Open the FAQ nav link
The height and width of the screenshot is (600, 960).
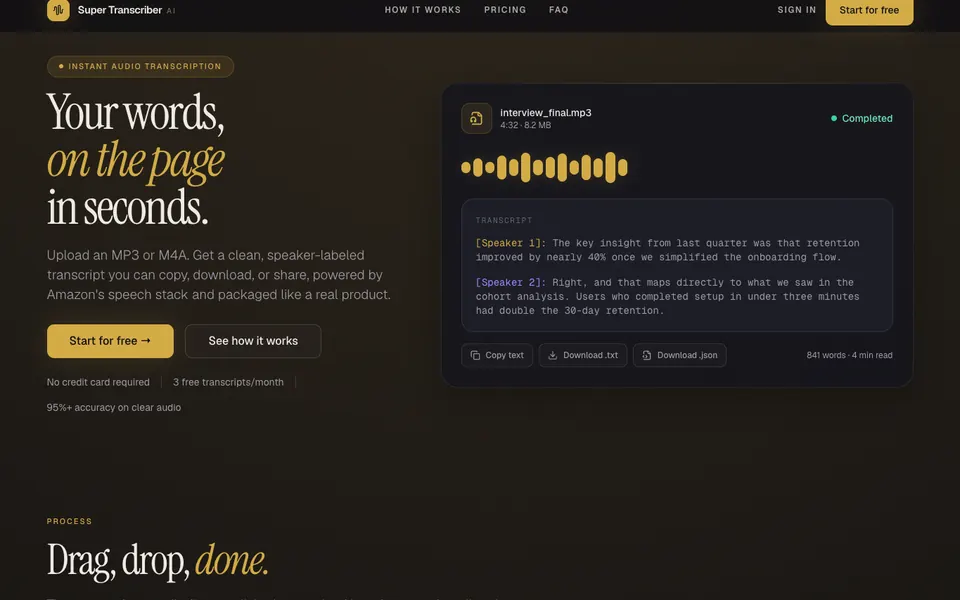pyautogui.click(x=558, y=10)
